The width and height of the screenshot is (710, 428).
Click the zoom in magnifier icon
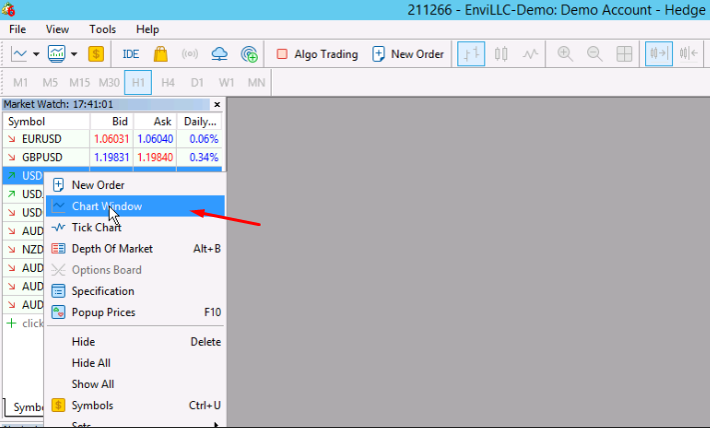tap(565, 54)
